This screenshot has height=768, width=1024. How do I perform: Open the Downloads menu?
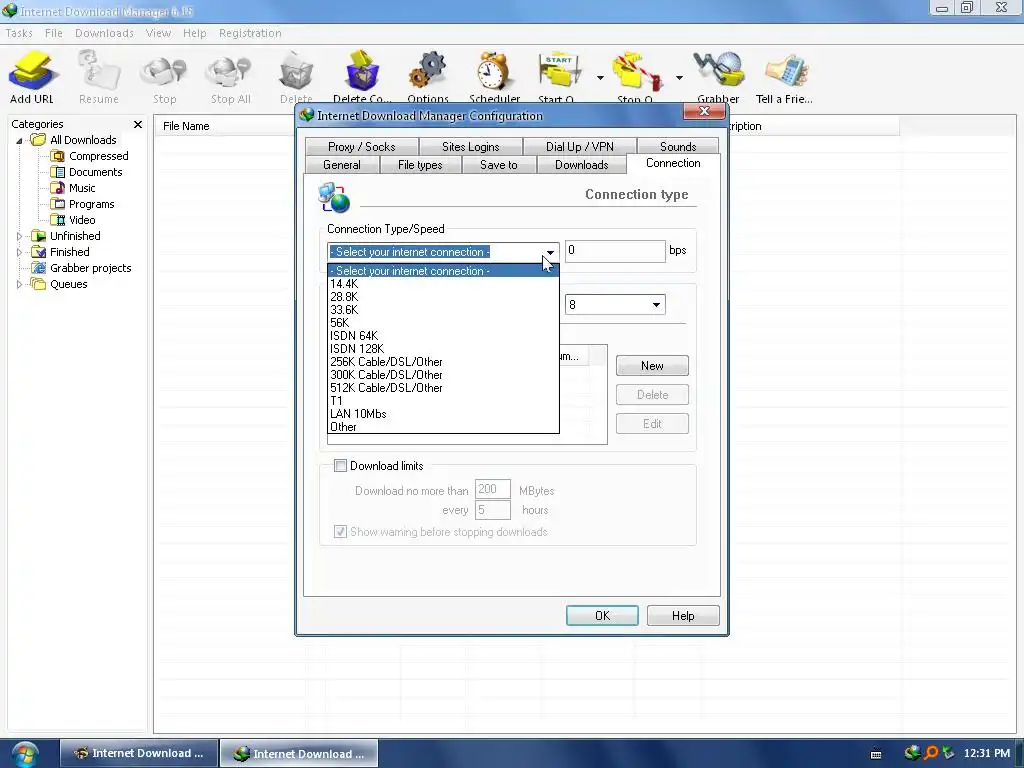(x=104, y=33)
